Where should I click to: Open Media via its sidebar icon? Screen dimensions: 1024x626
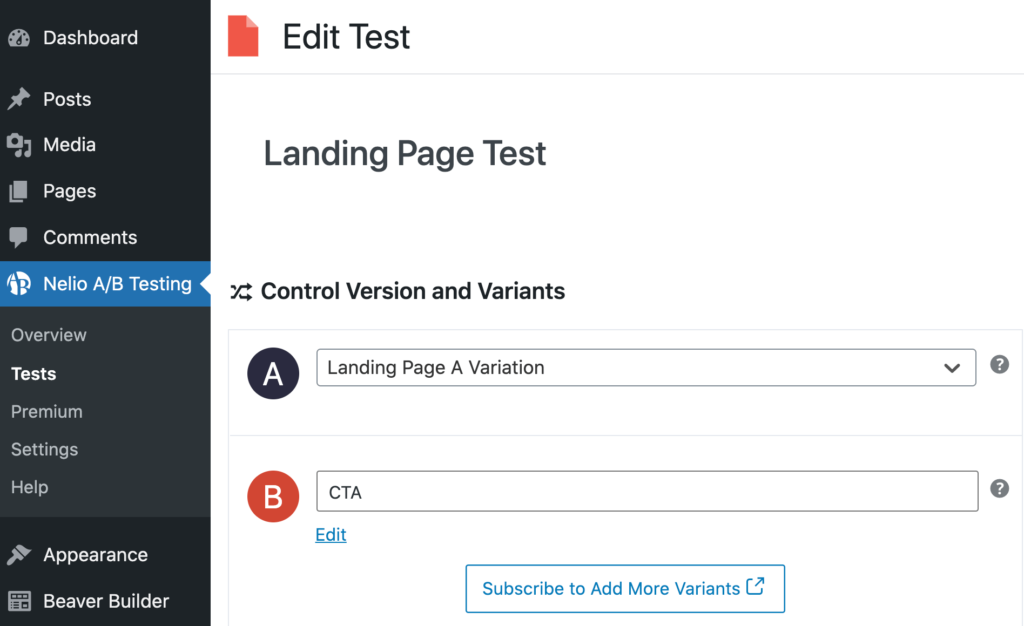(x=21, y=144)
